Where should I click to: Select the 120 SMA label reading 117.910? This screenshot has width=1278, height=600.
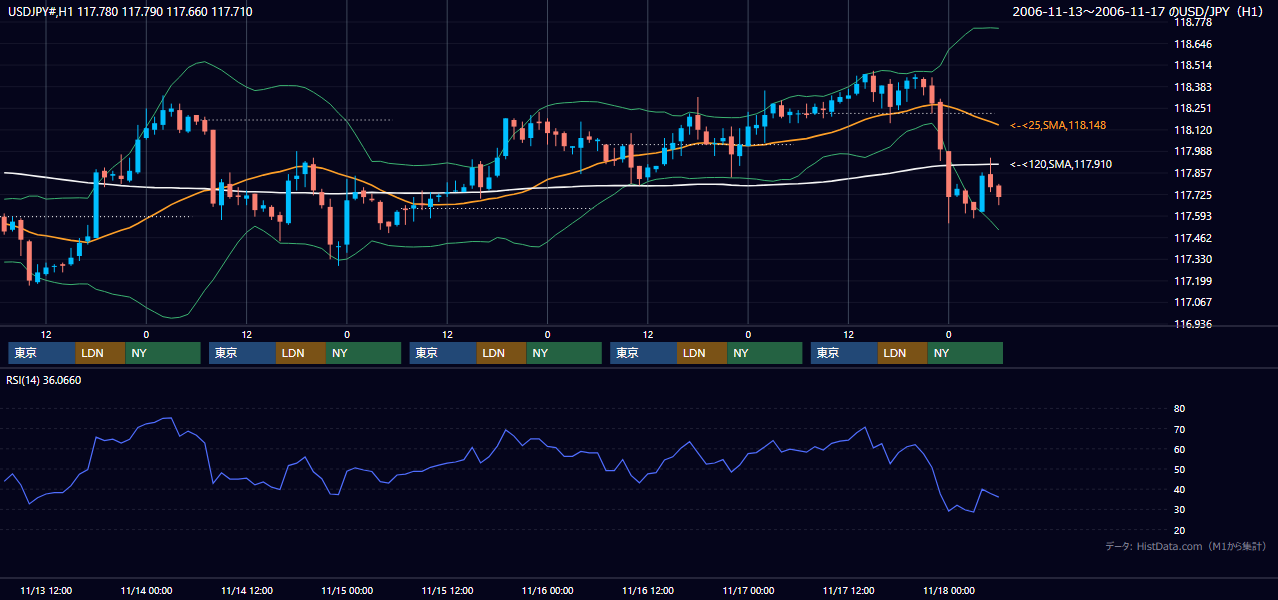[x=1061, y=164]
